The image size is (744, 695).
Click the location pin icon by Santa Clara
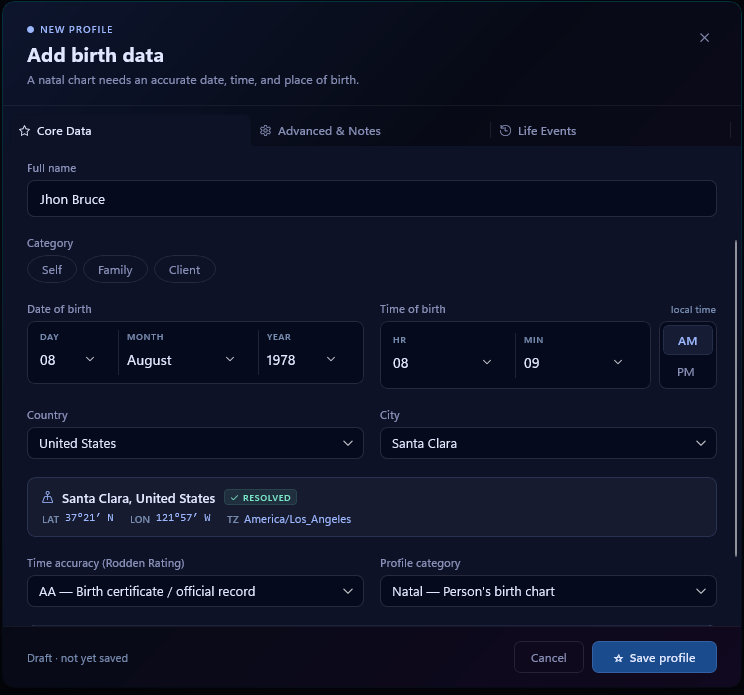(47, 497)
